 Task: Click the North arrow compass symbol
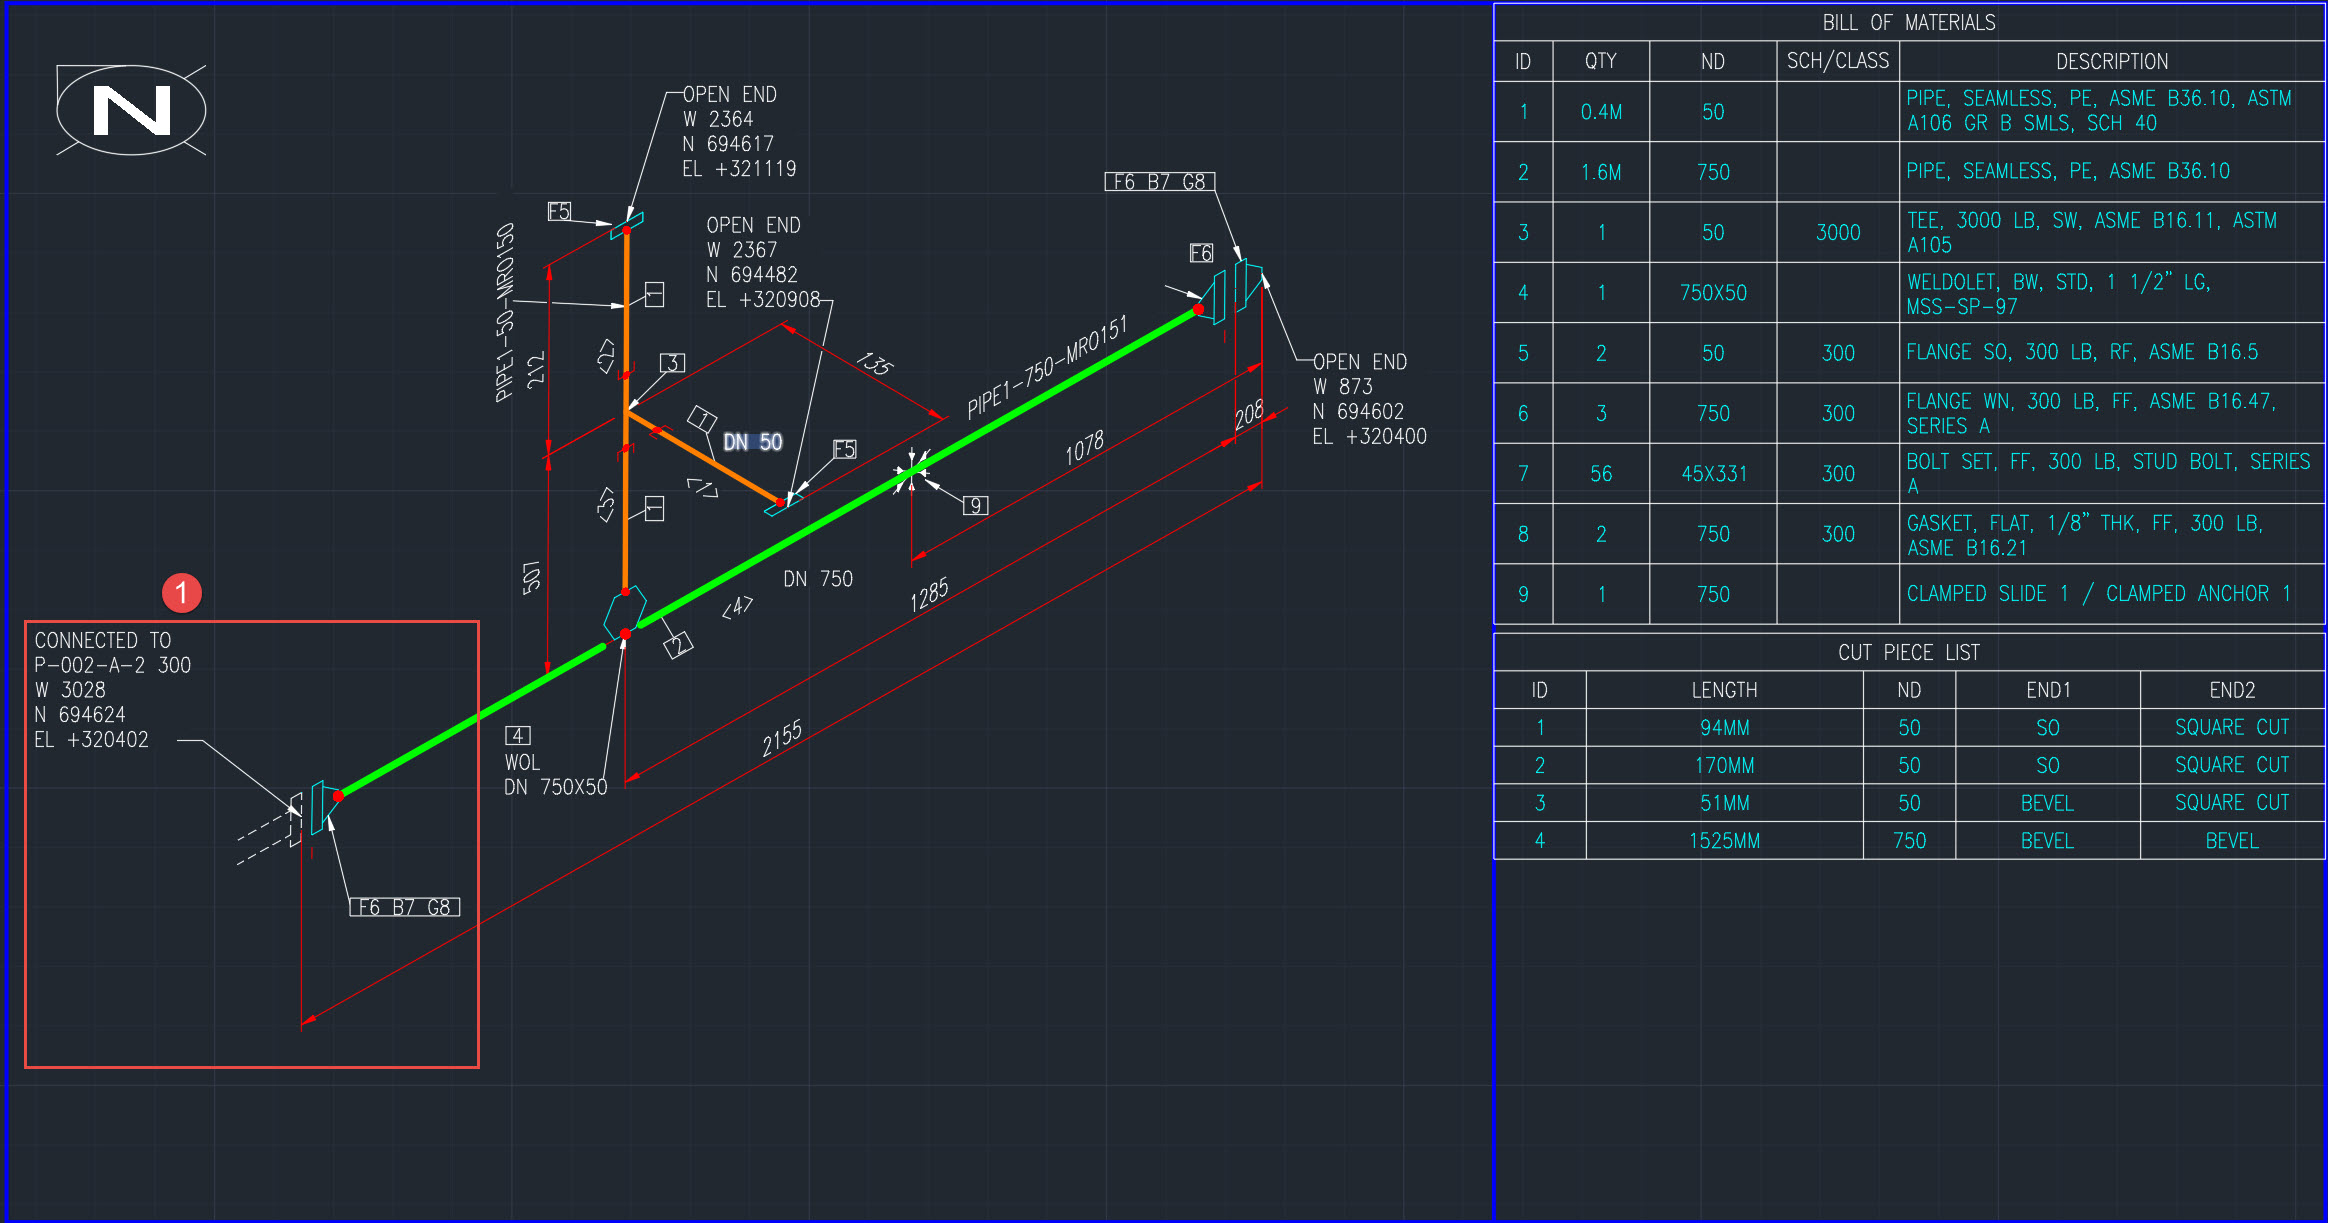tap(131, 110)
